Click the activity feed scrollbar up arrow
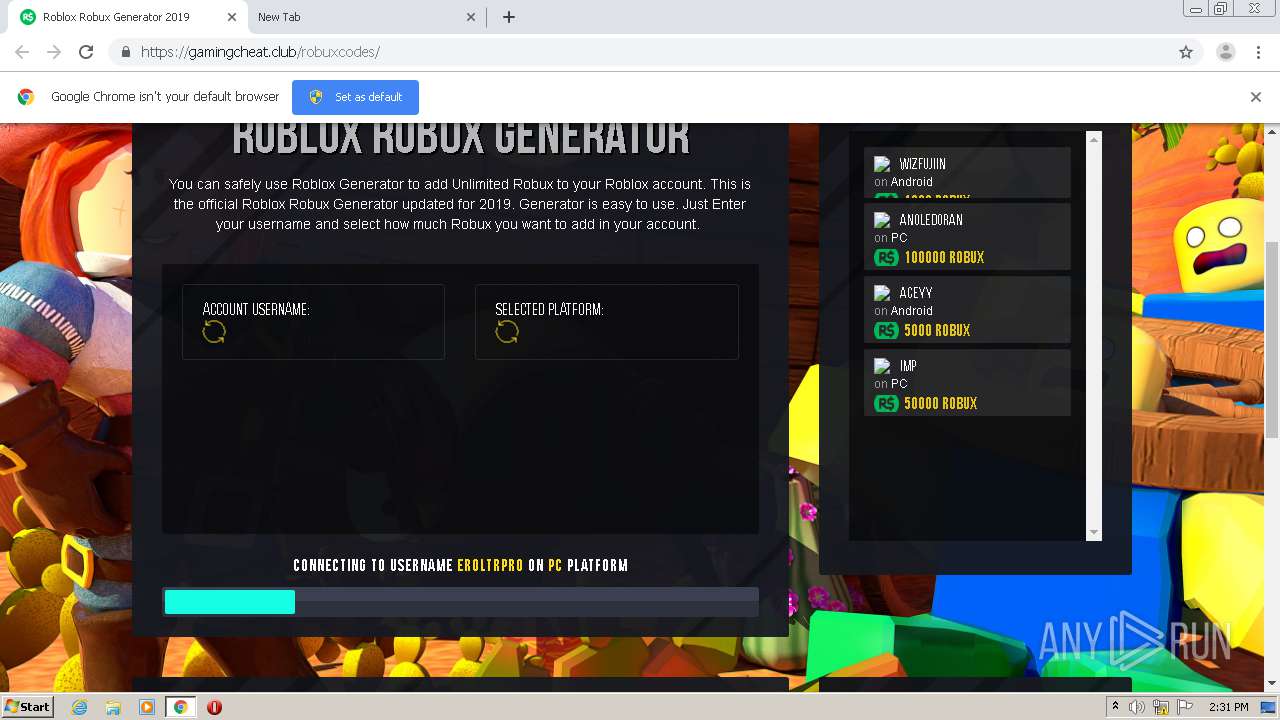Image resolution: width=1280 pixels, height=720 pixels. tap(1094, 140)
